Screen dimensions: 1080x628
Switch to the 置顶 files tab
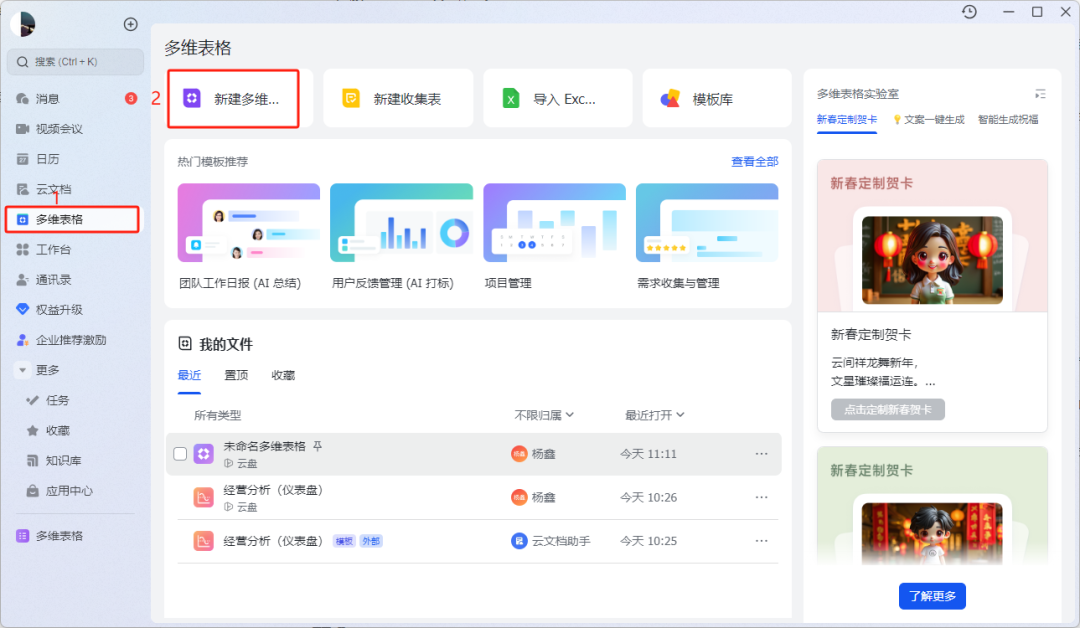coord(236,375)
